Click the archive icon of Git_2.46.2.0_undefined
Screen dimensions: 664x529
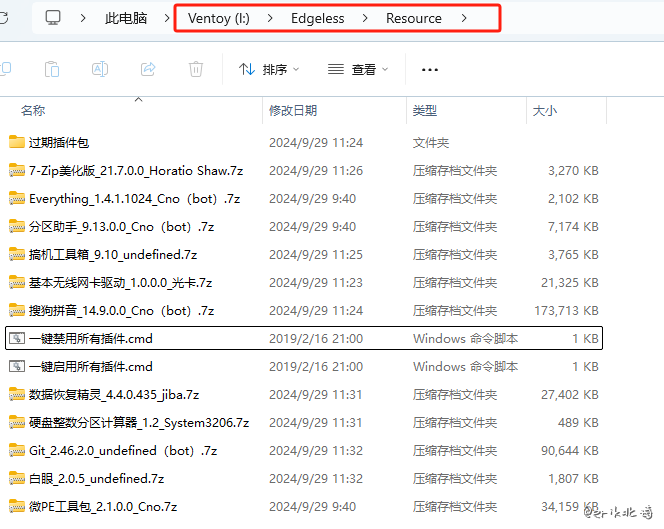16,451
